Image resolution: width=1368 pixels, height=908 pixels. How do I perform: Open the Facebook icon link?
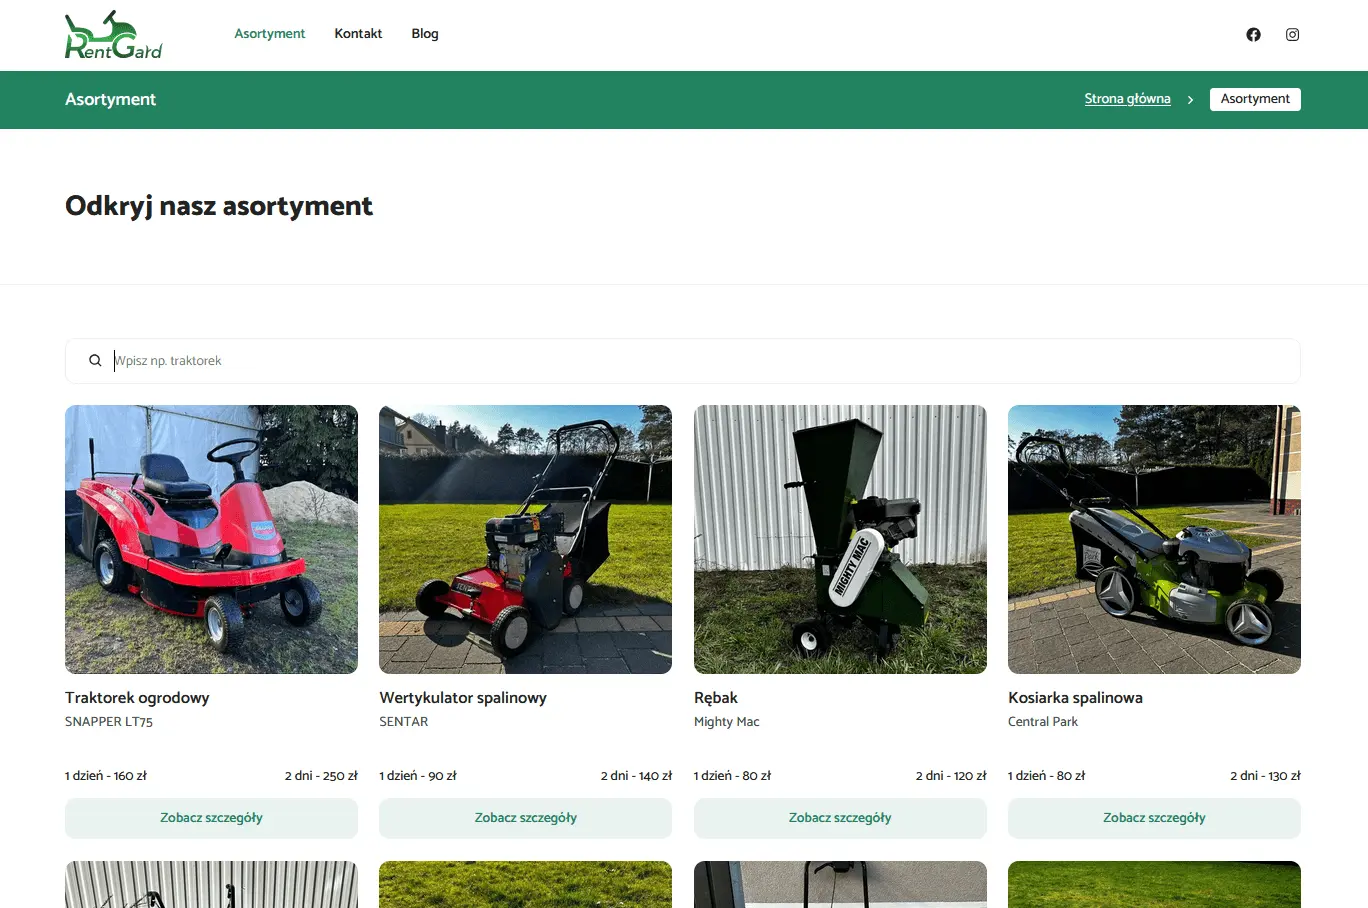(x=1253, y=35)
